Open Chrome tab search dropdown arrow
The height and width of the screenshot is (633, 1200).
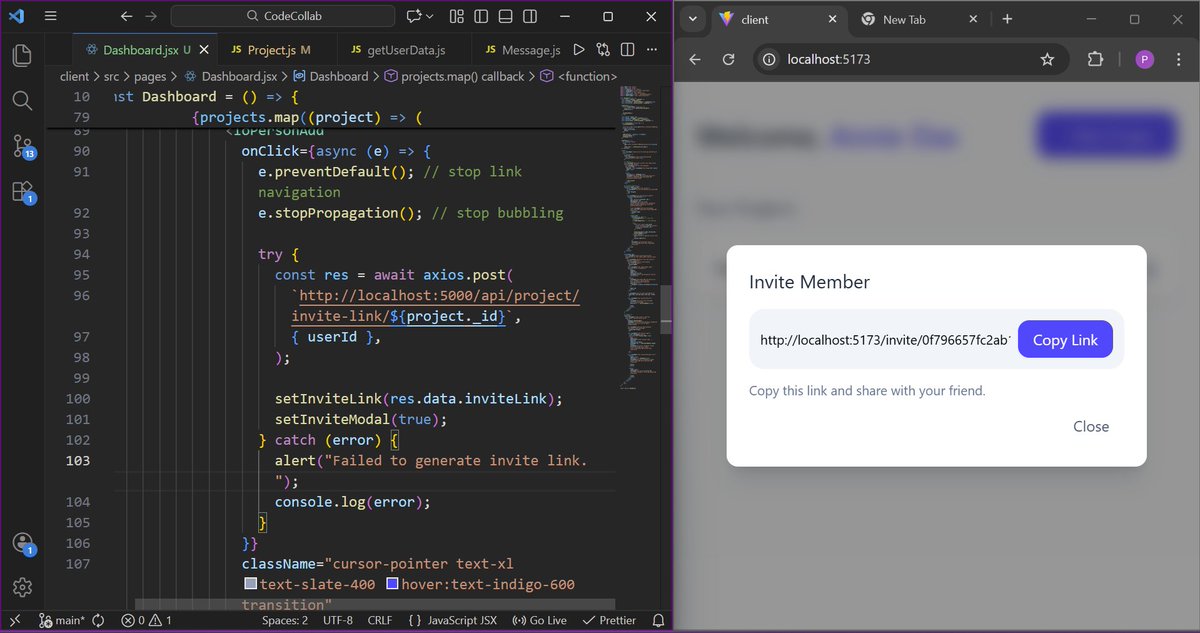coord(693,20)
